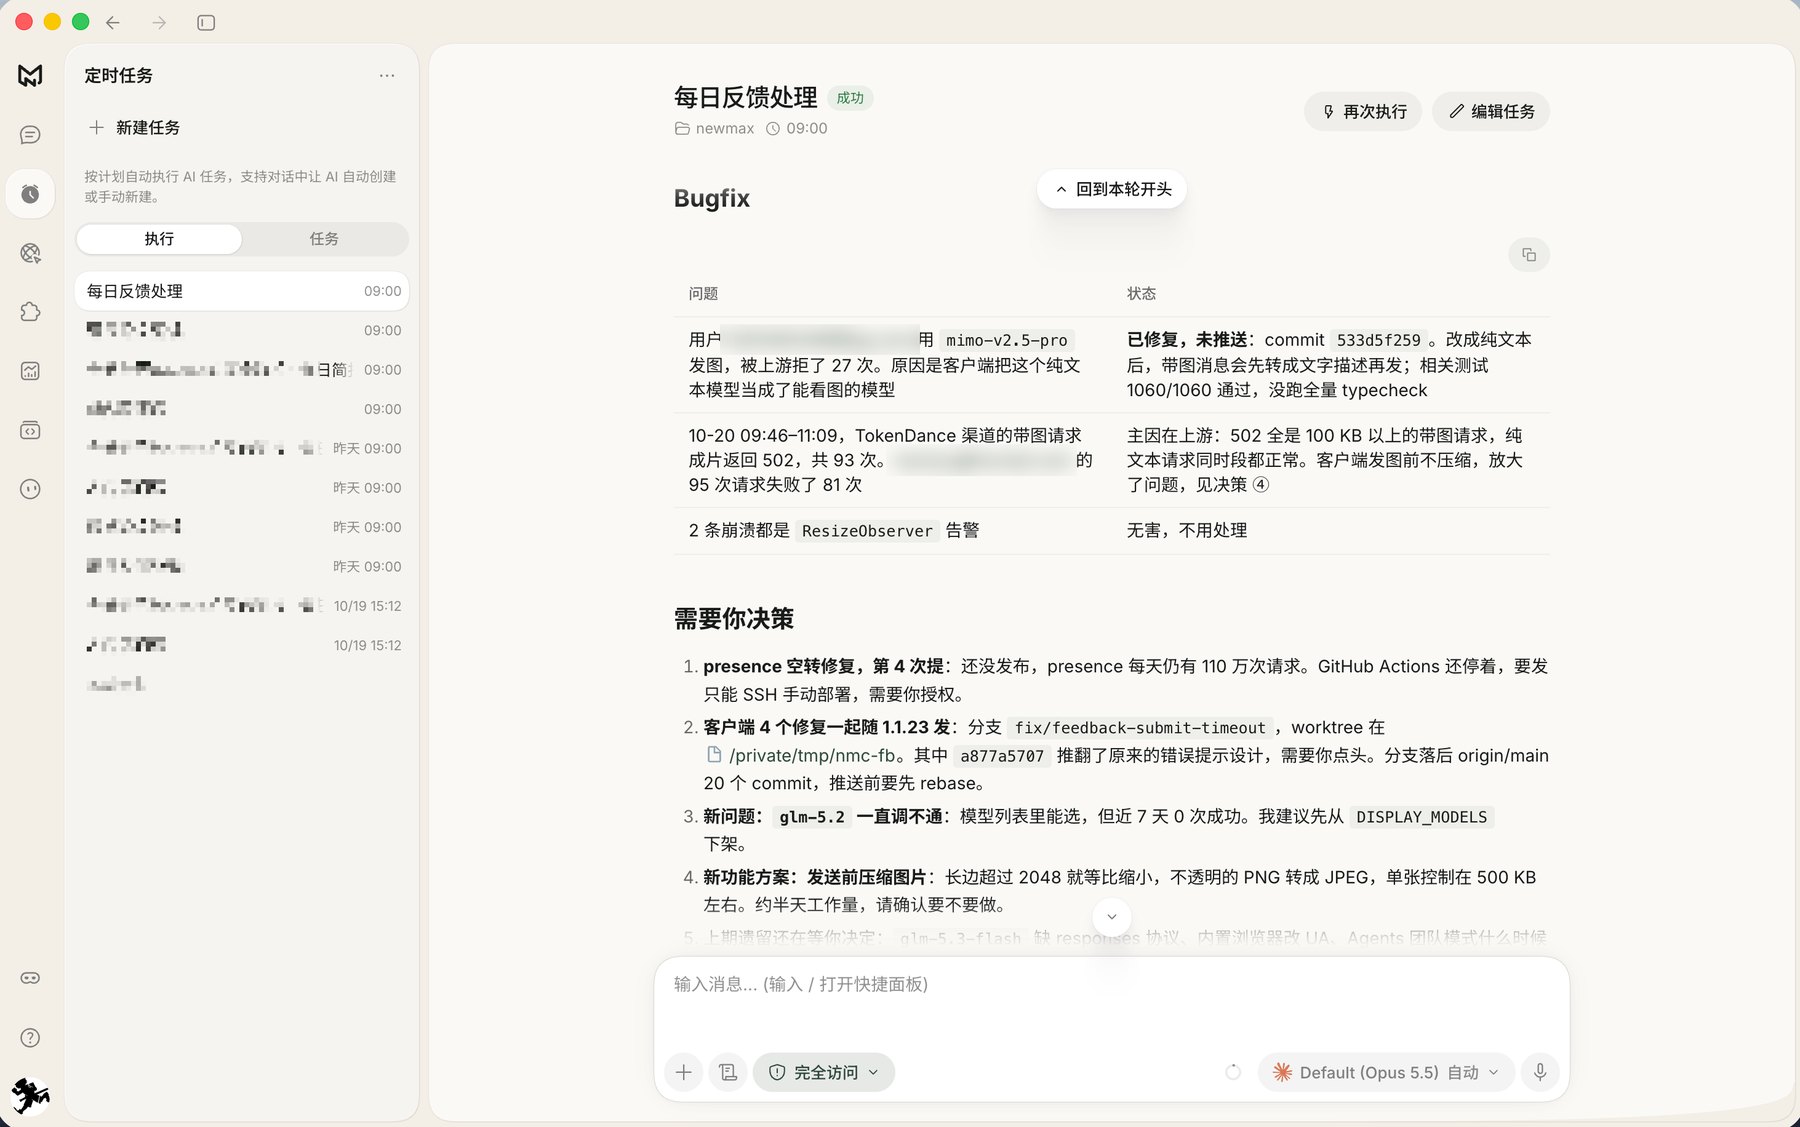Click the 成功 status badge
The height and width of the screenshot is (1127, 1800).
(x=850, y=98)
